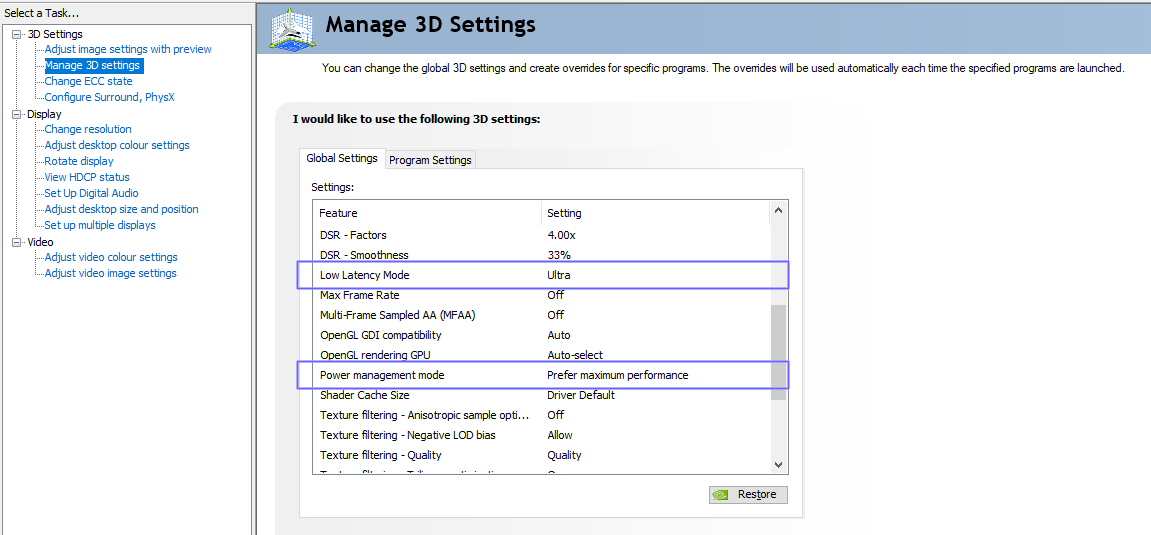Open Rotate display page
The height and width of the screenshot is (535, 1151).
[x=79, y=161]
